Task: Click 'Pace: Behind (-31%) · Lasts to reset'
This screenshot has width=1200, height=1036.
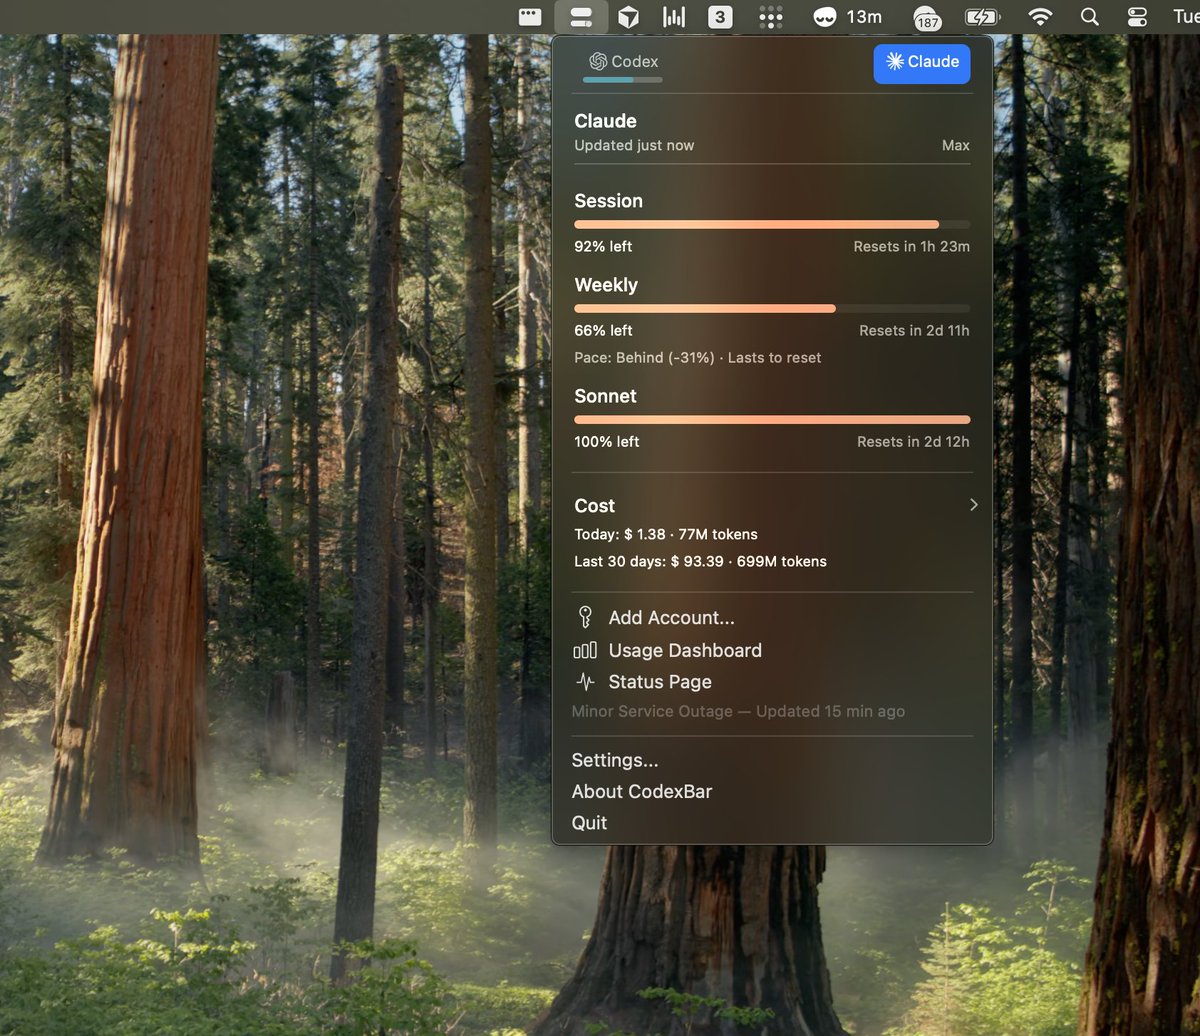Action: [x=698, y=358]
